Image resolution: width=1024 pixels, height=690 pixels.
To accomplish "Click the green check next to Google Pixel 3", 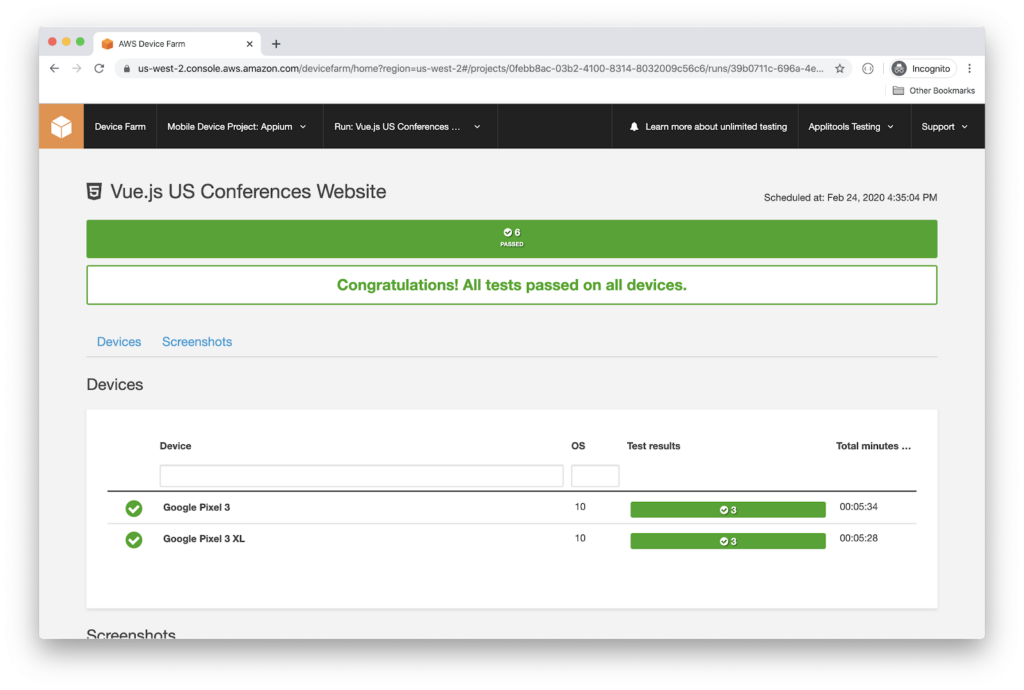I will pos(133,509).
